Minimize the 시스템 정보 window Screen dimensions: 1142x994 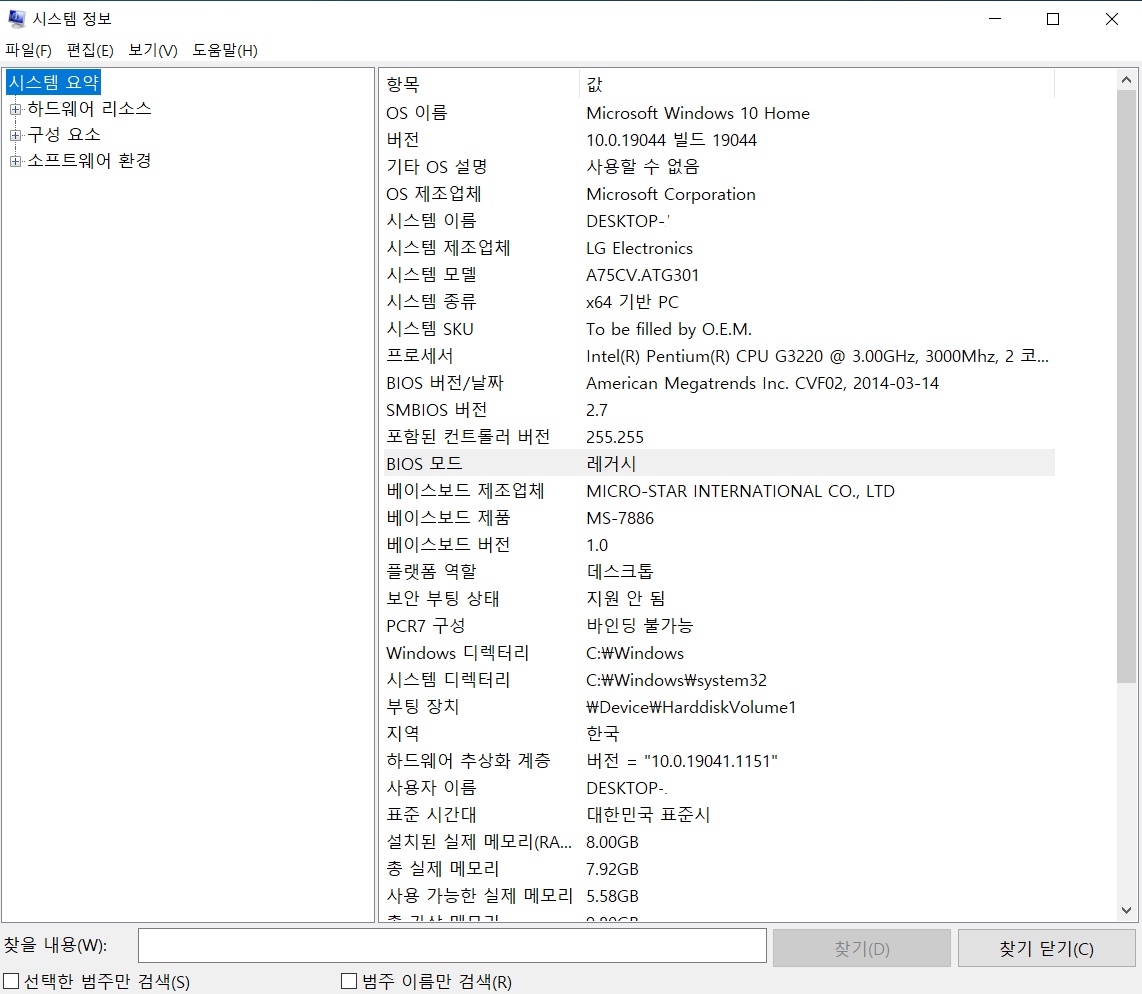pos(995,19)
